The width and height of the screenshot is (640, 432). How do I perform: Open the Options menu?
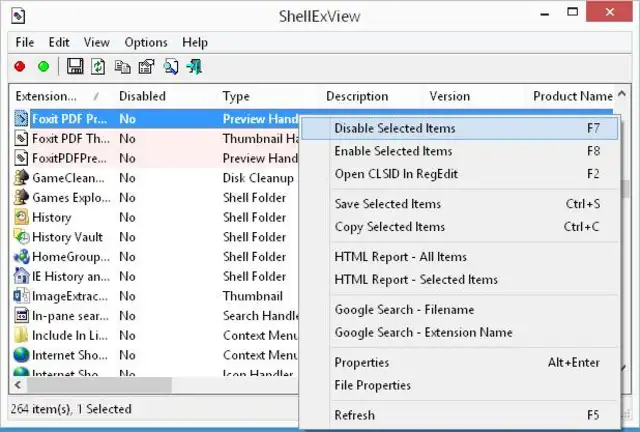click(146, 42)
